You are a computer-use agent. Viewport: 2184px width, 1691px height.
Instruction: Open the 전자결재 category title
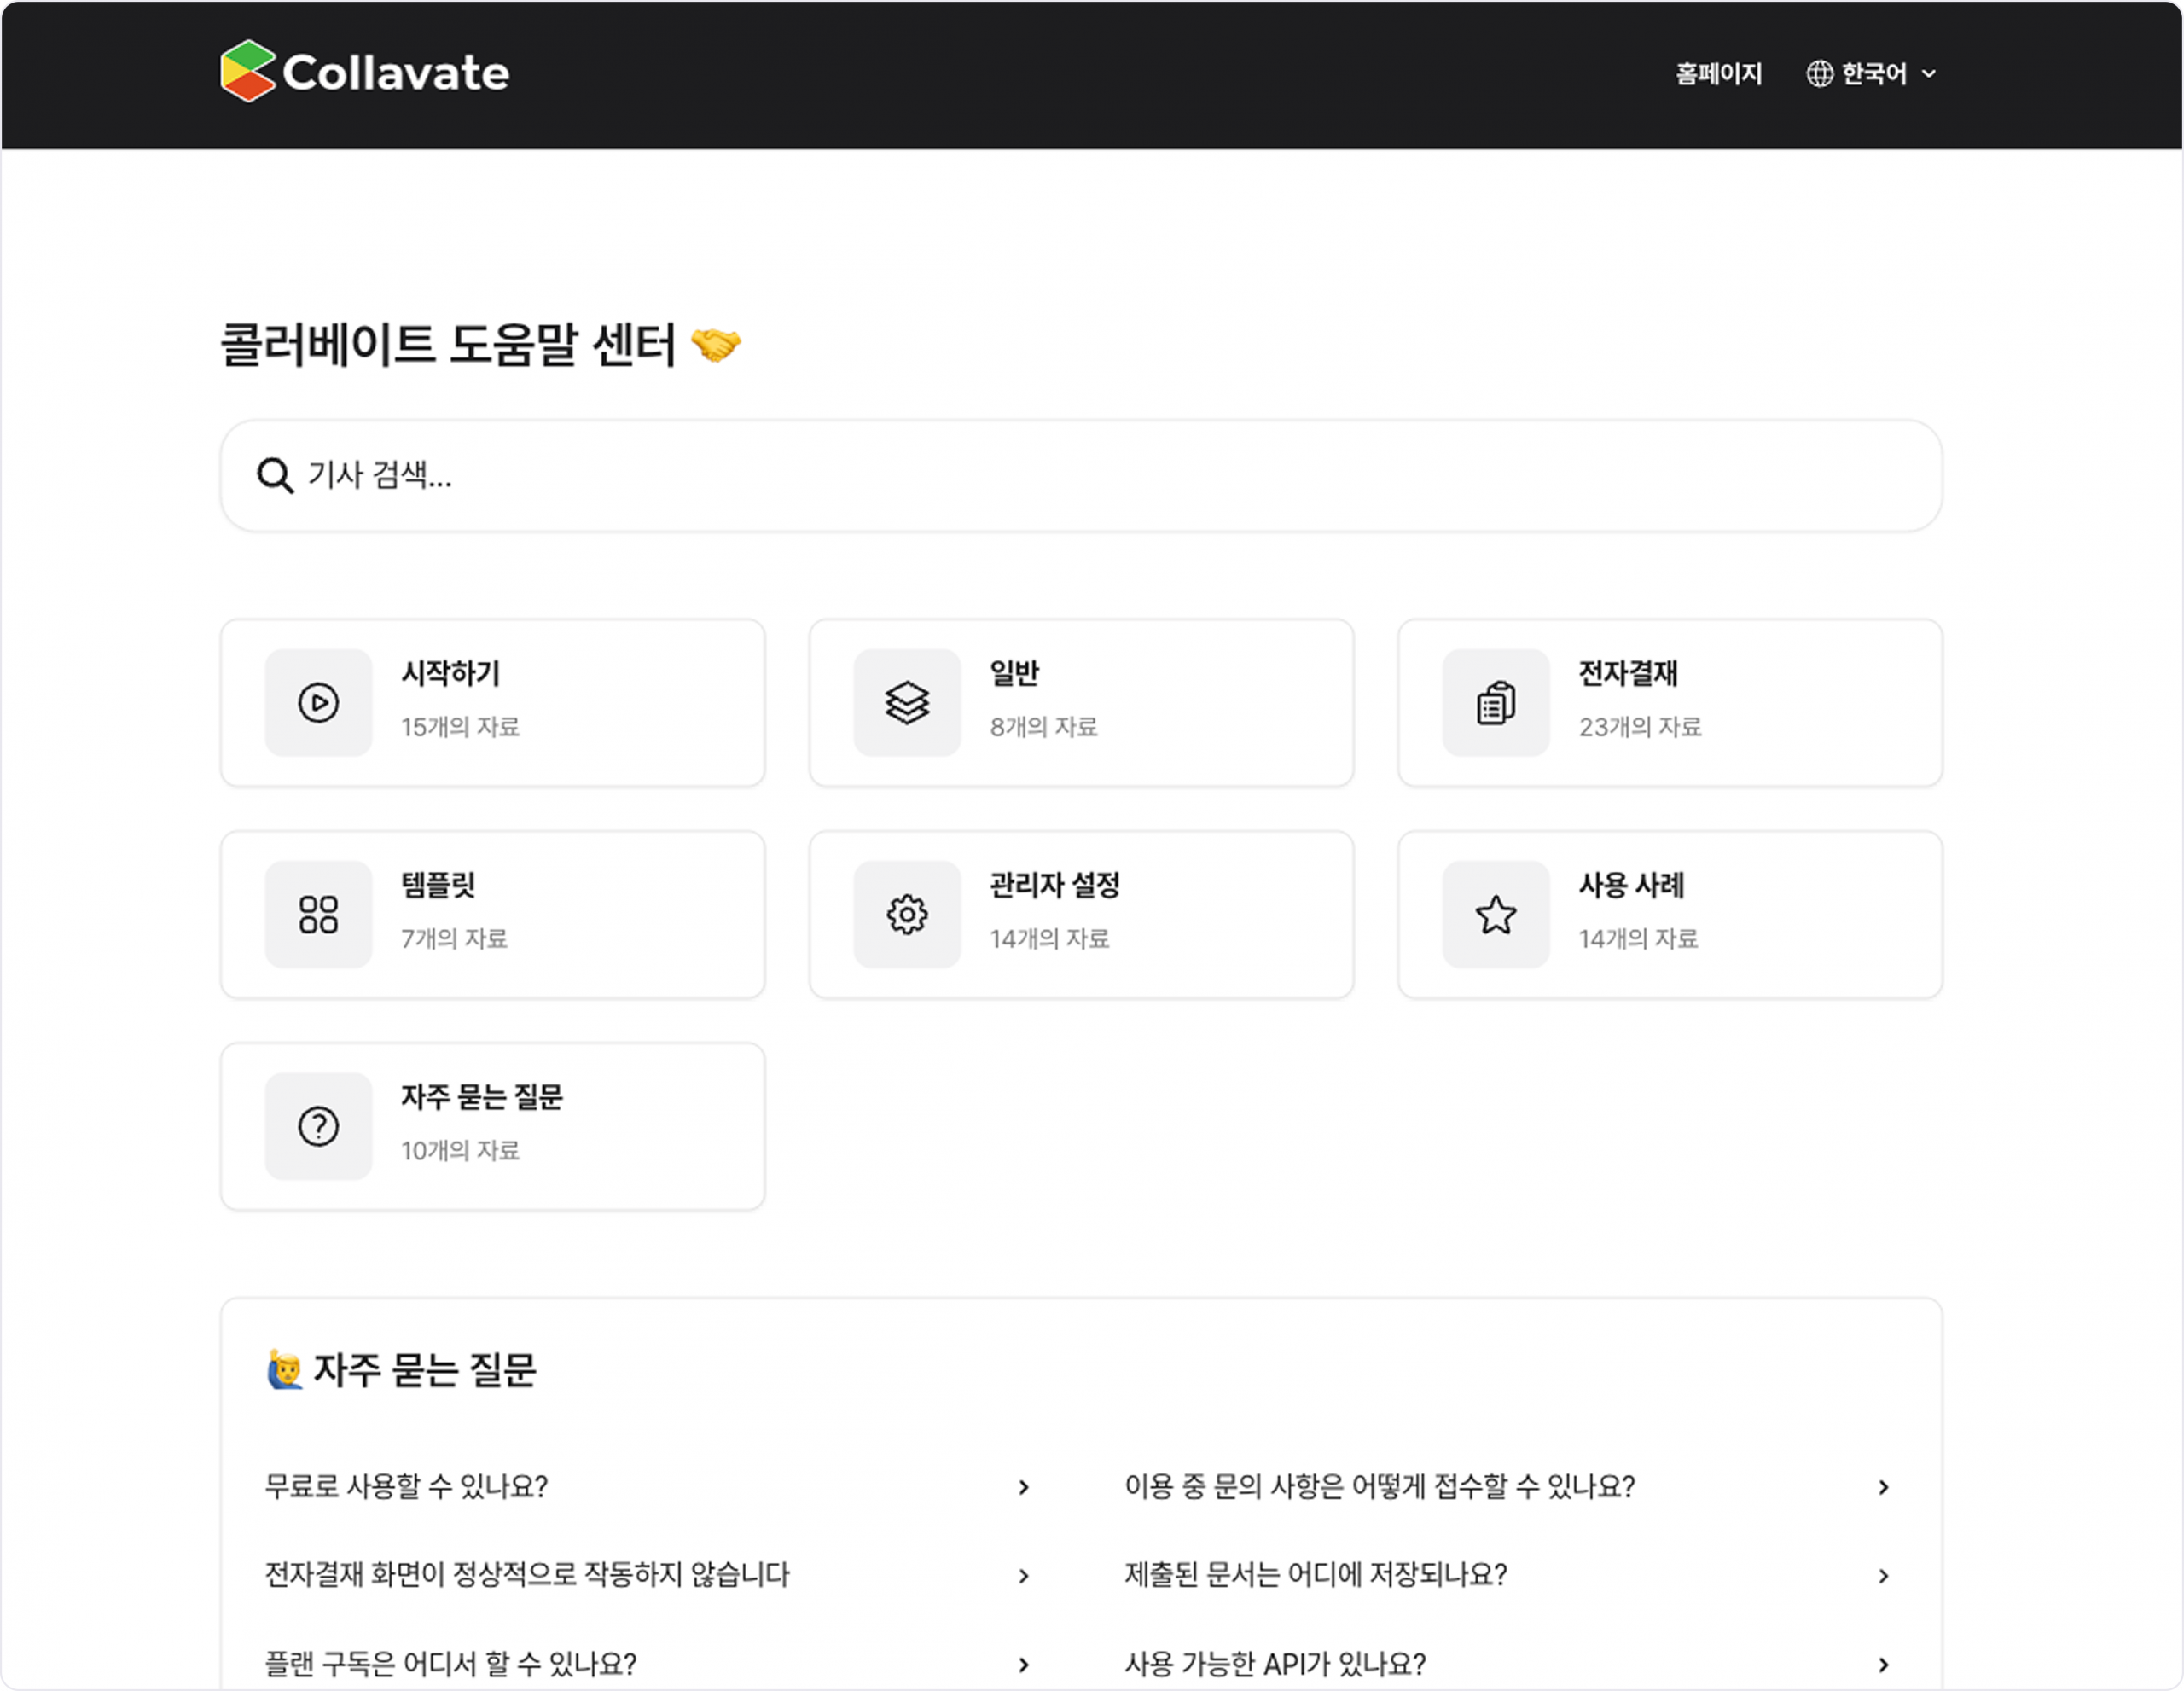[1627, 674]
